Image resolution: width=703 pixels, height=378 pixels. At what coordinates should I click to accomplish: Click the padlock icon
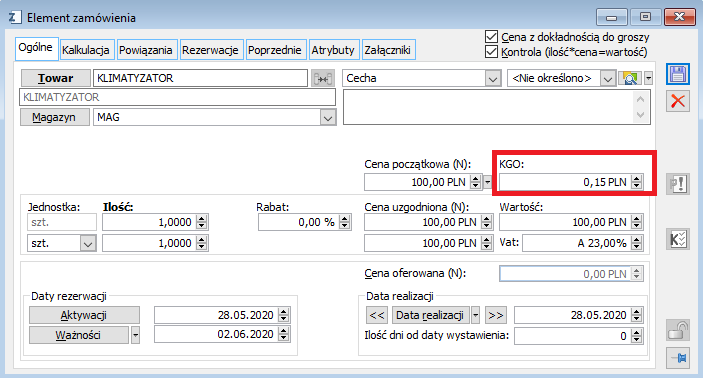(x=677, y=330)
